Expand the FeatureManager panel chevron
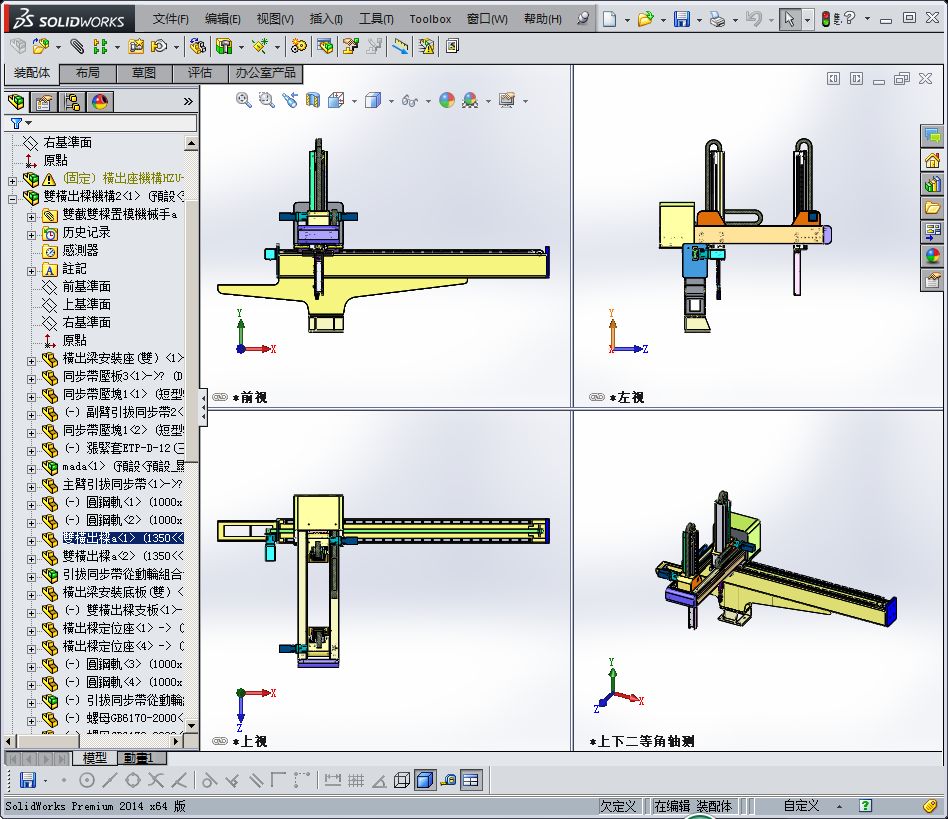Viewport: 948px width, 819px height. (188, 102)
